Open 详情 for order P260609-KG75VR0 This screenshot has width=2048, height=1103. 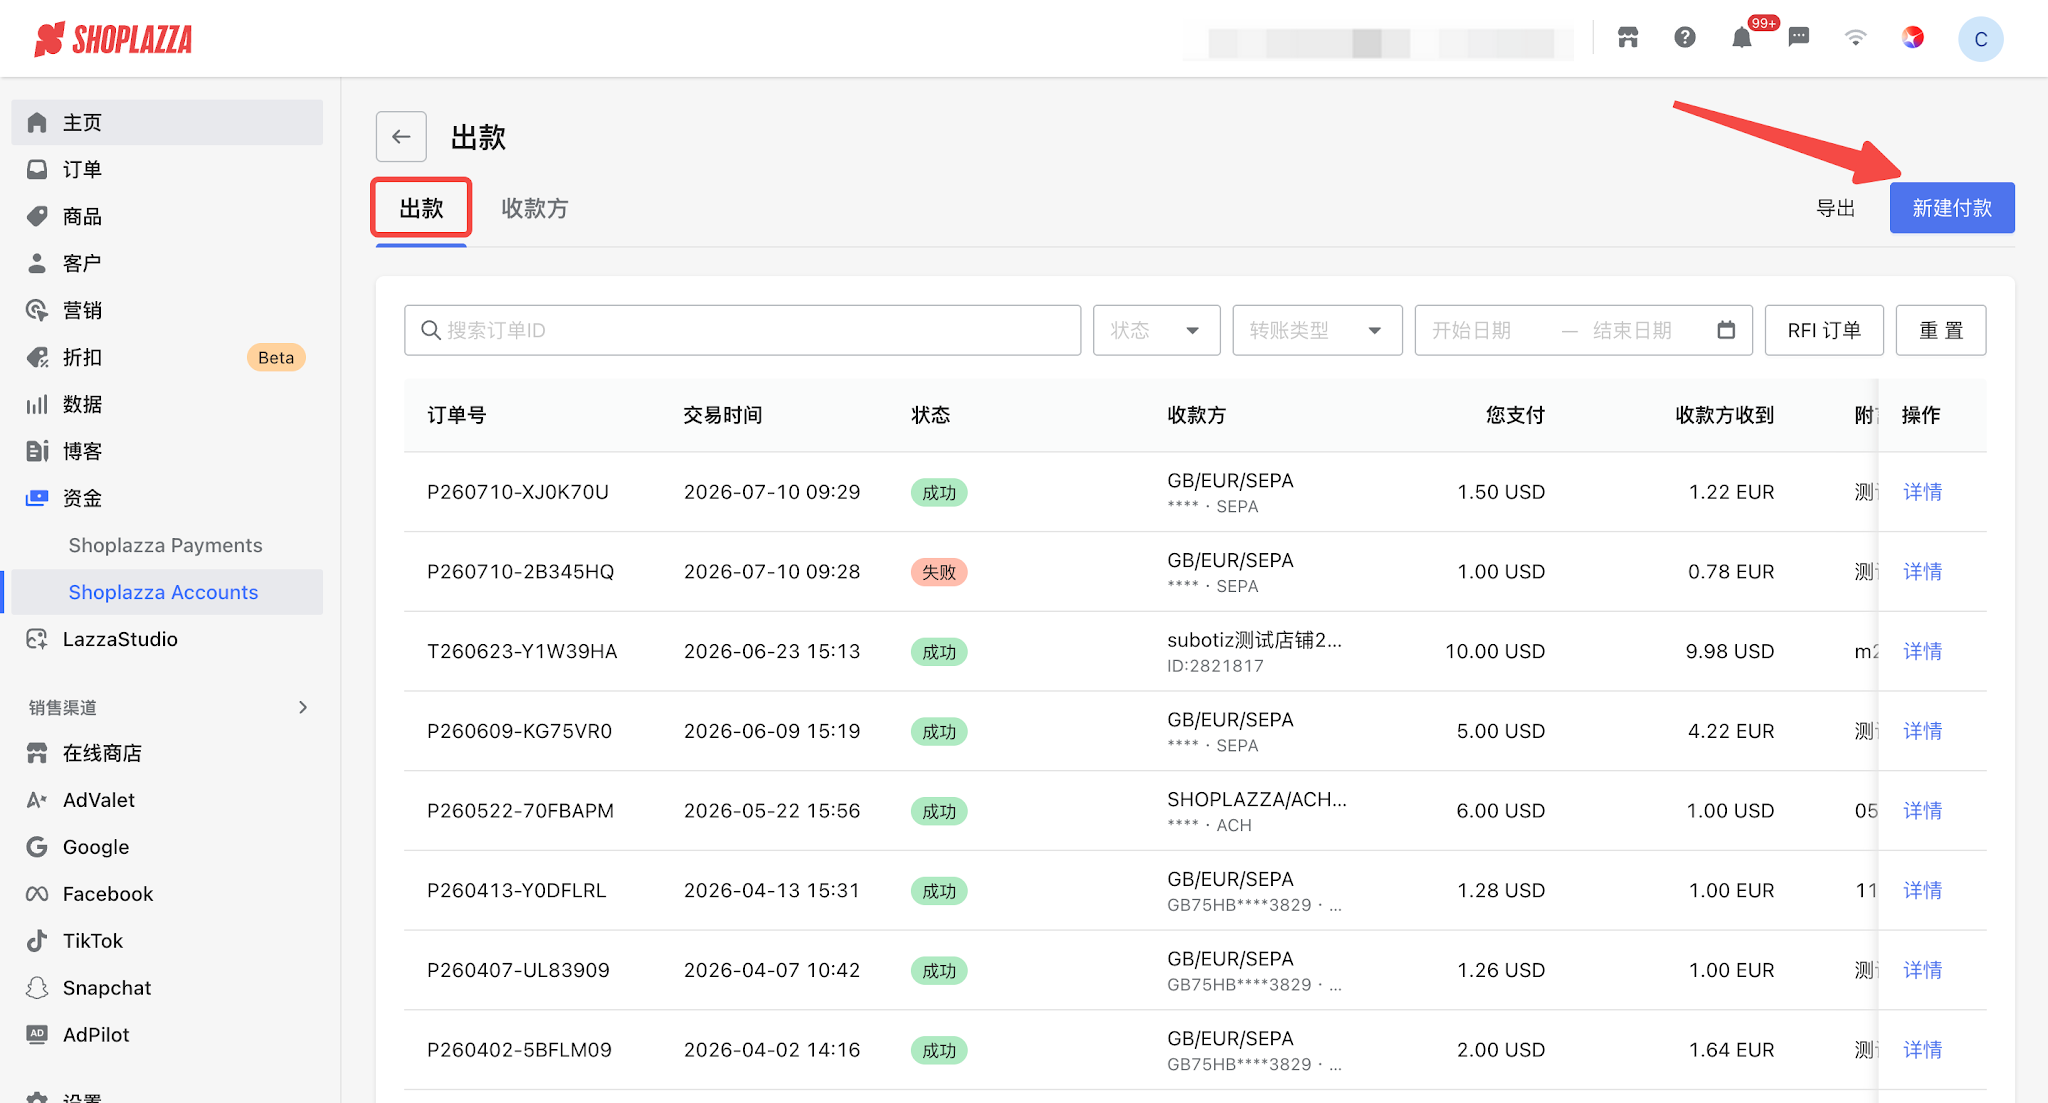(1922, 731)
